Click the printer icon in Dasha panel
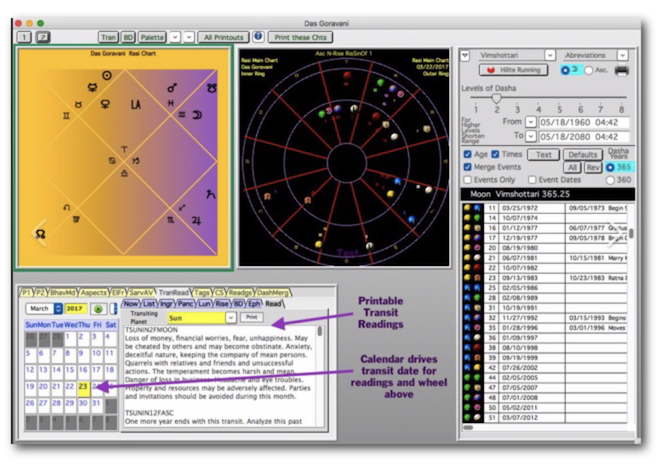The image size is (664, 468). click(621, 71)
